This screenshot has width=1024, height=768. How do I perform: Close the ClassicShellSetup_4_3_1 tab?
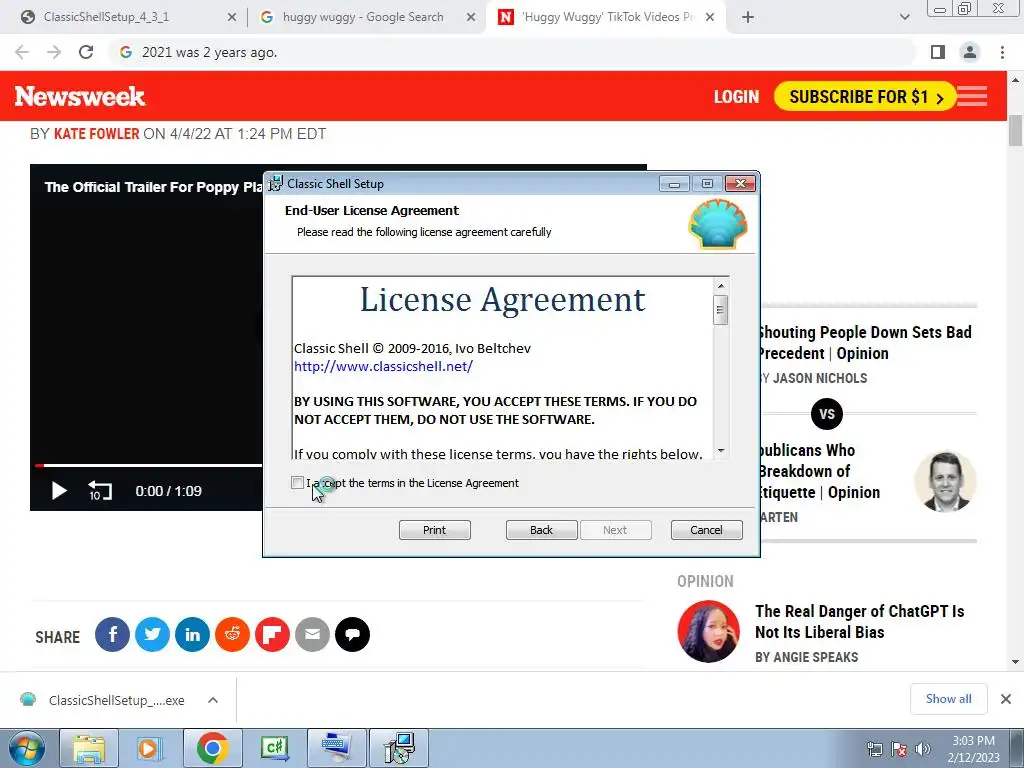232,18
